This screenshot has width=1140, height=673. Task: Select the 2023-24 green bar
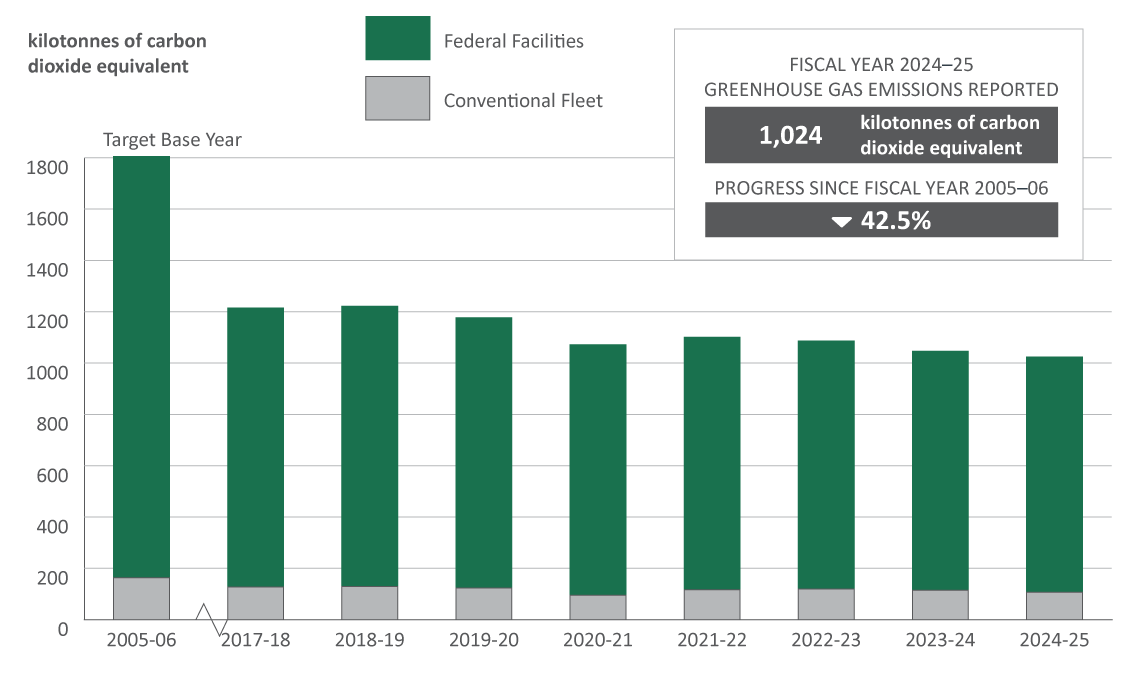940,470
